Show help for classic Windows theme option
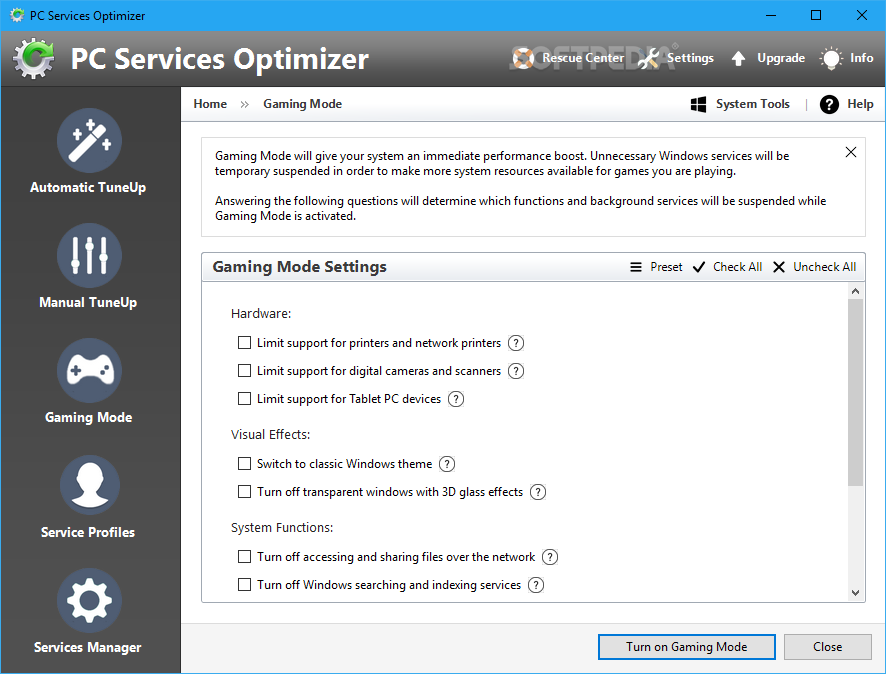The image size is (886, 674). coord(446,464)
